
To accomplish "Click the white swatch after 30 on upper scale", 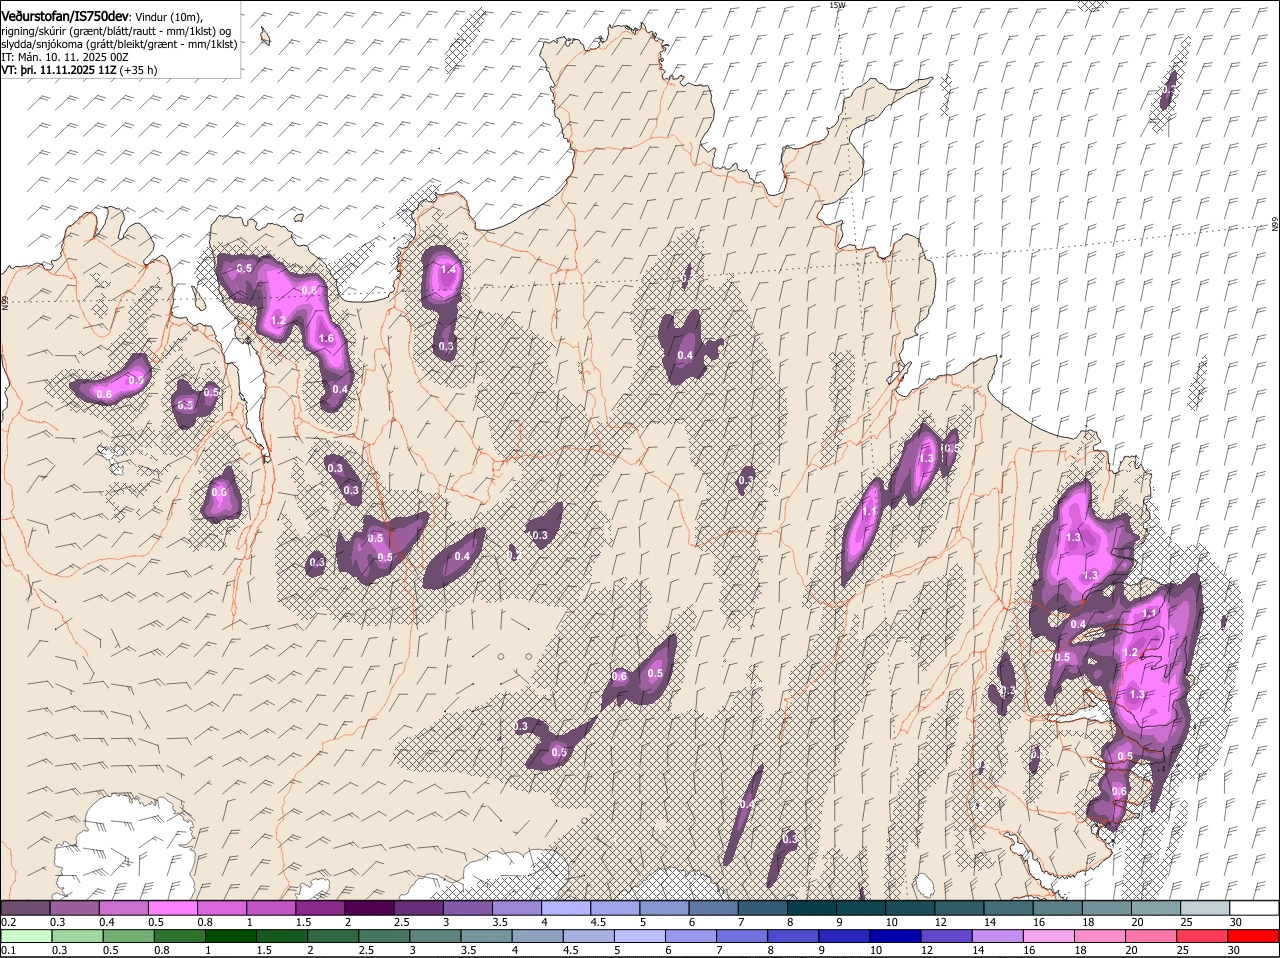I will [x=1254, y=907].
